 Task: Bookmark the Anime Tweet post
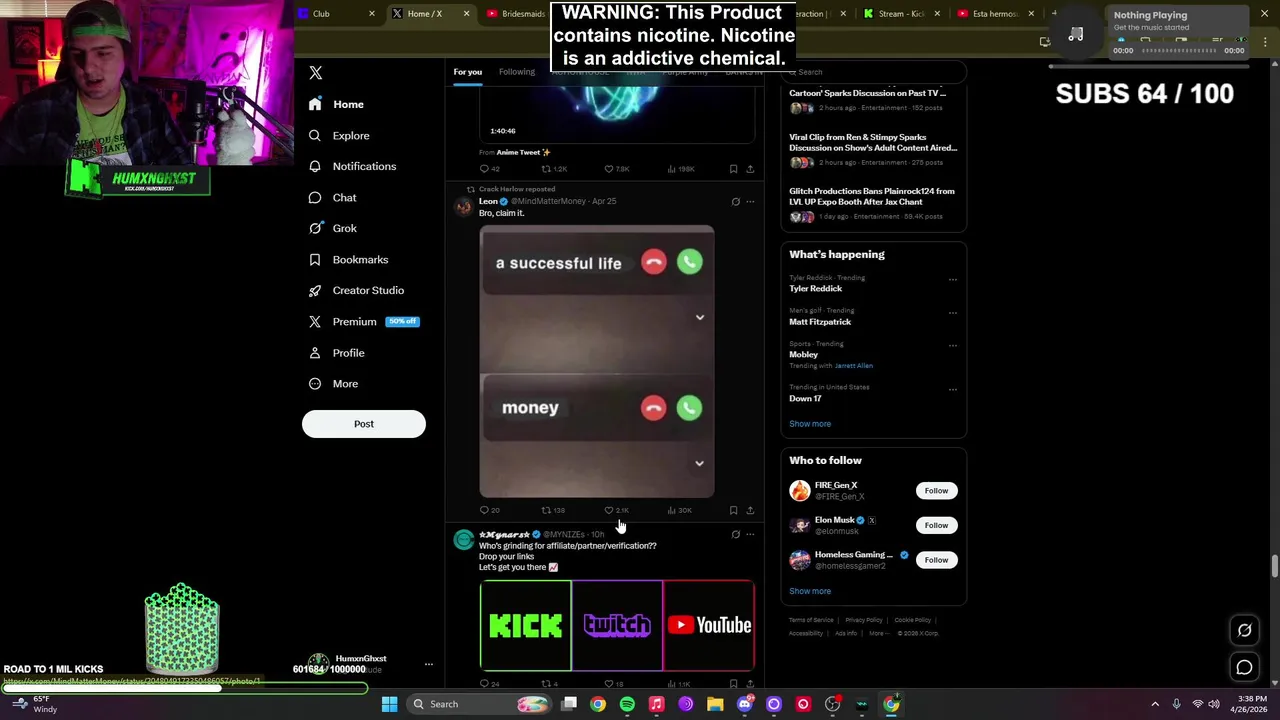733,169
